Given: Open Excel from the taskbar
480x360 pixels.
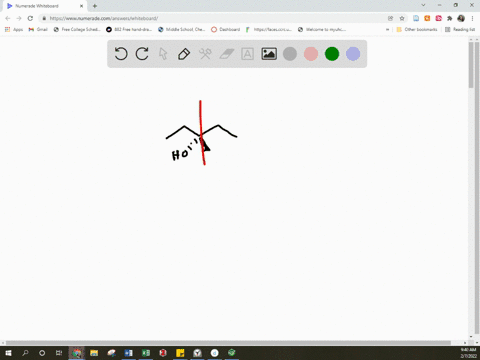Looking at the screenshot, I should 146,353.
